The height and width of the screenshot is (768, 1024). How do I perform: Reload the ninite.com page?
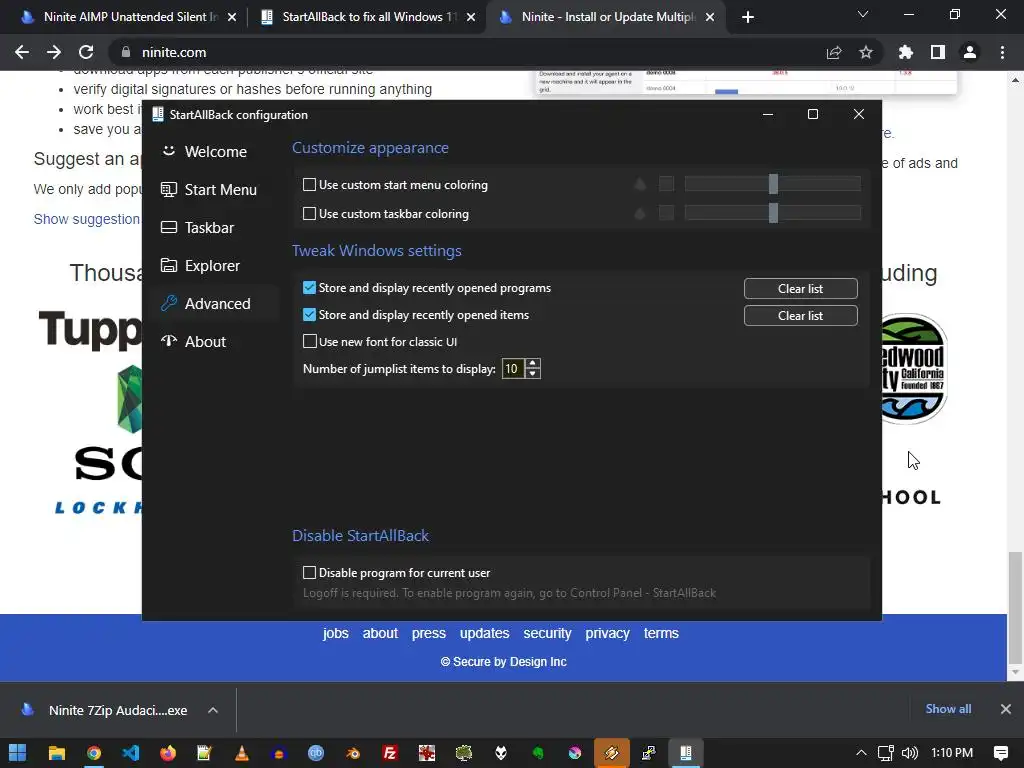click(86, 52)
